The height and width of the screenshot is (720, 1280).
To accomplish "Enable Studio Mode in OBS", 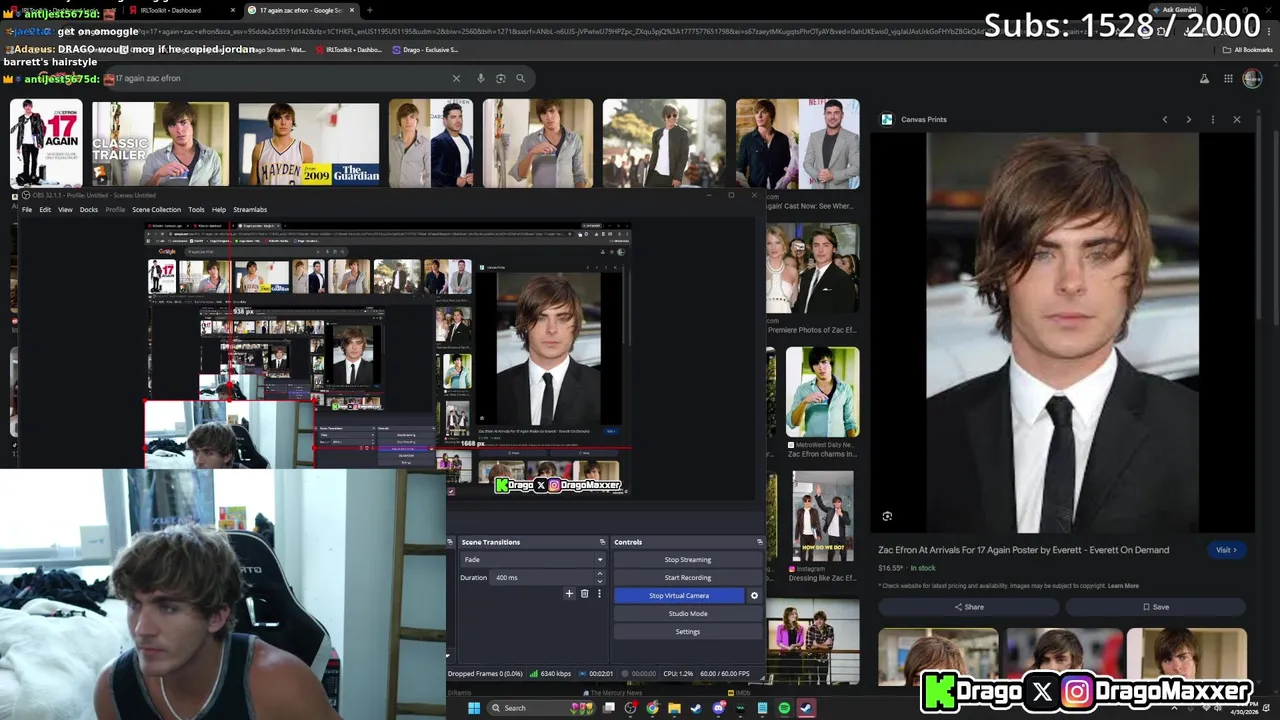I will click(688, 614).
